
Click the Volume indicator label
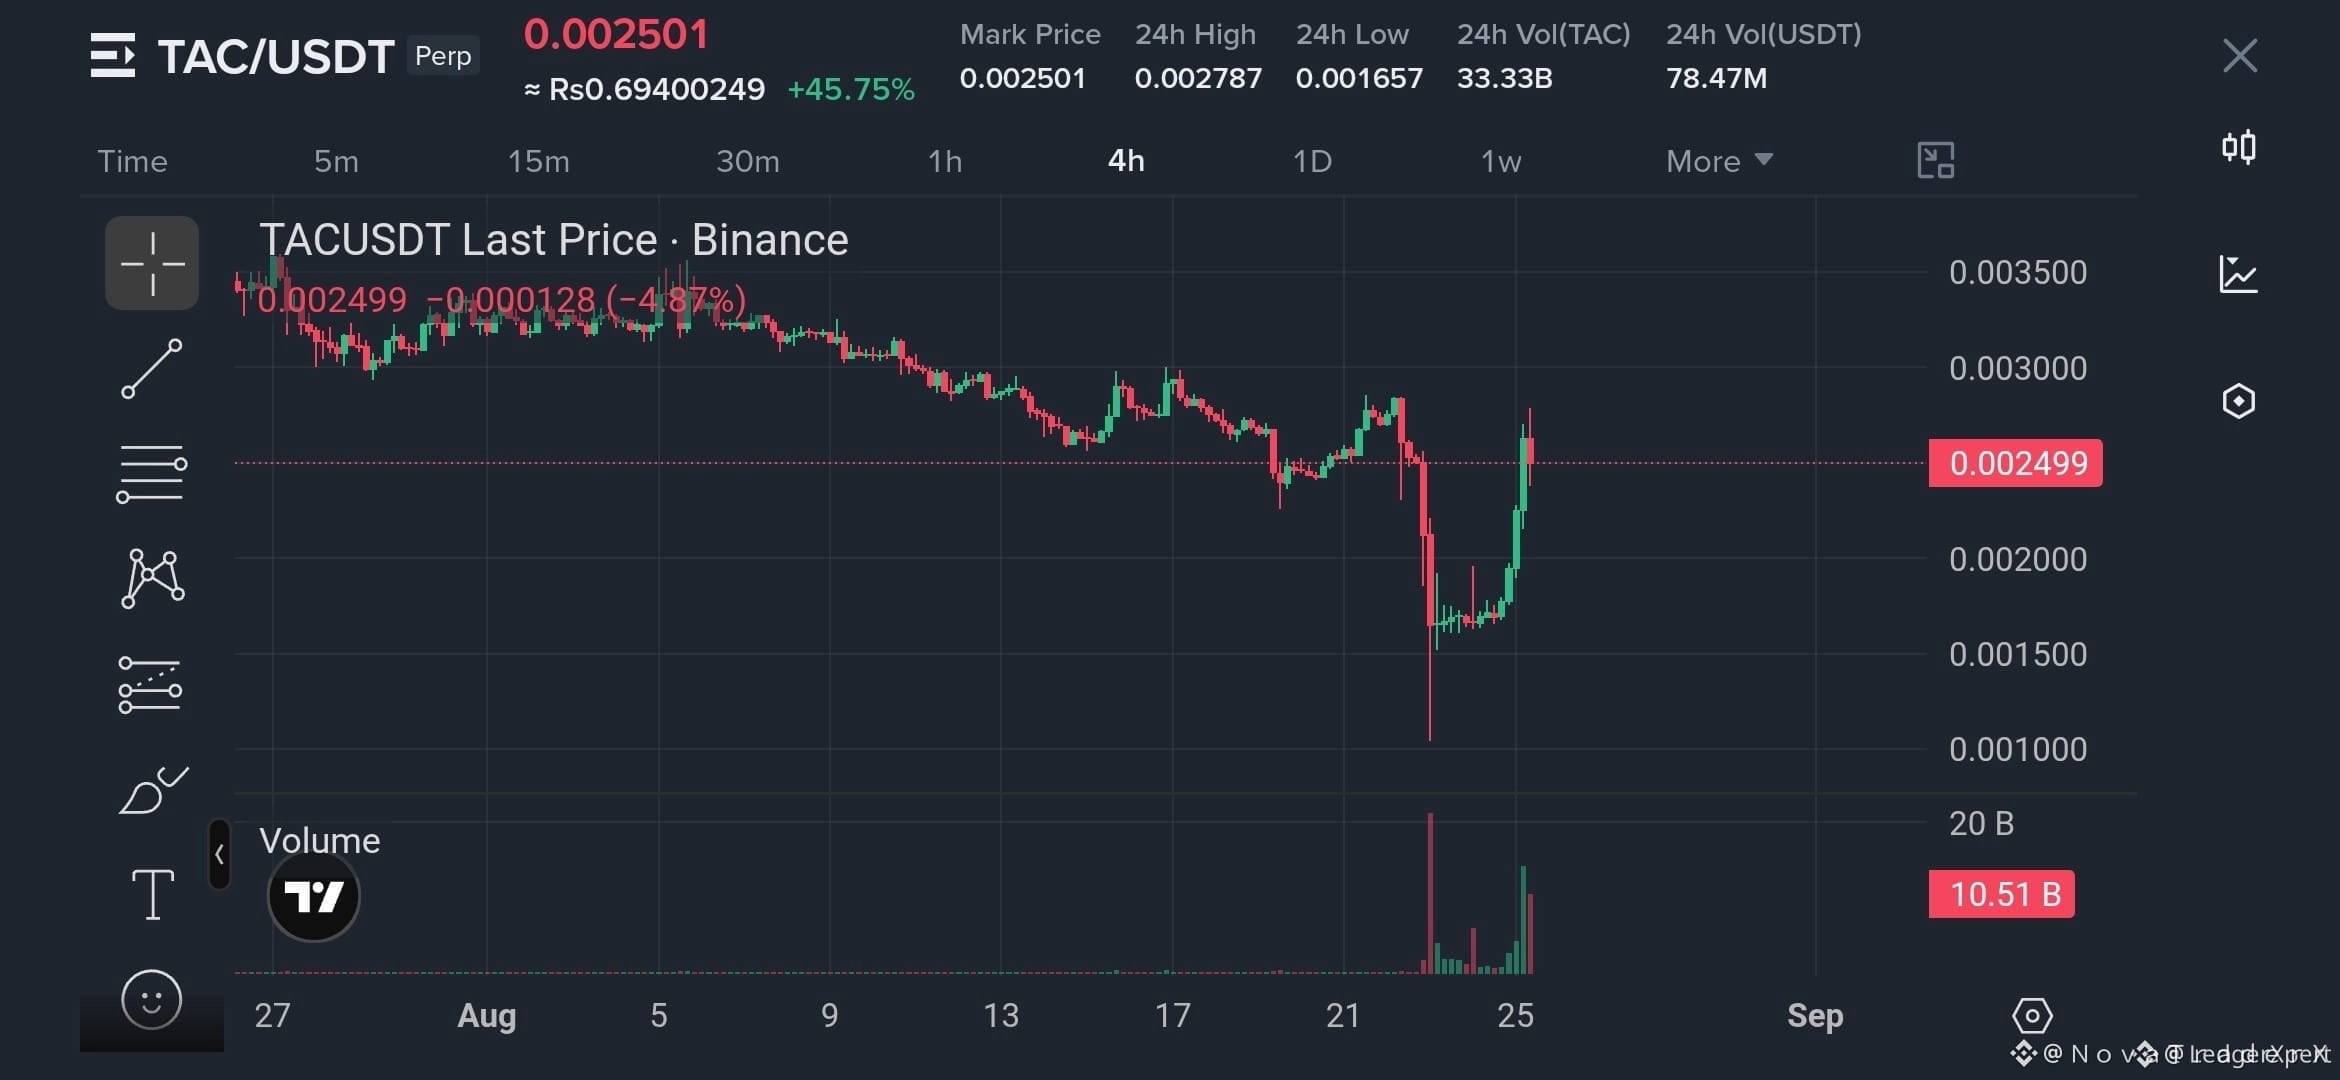pyautogui.click(x=320, y=841)
